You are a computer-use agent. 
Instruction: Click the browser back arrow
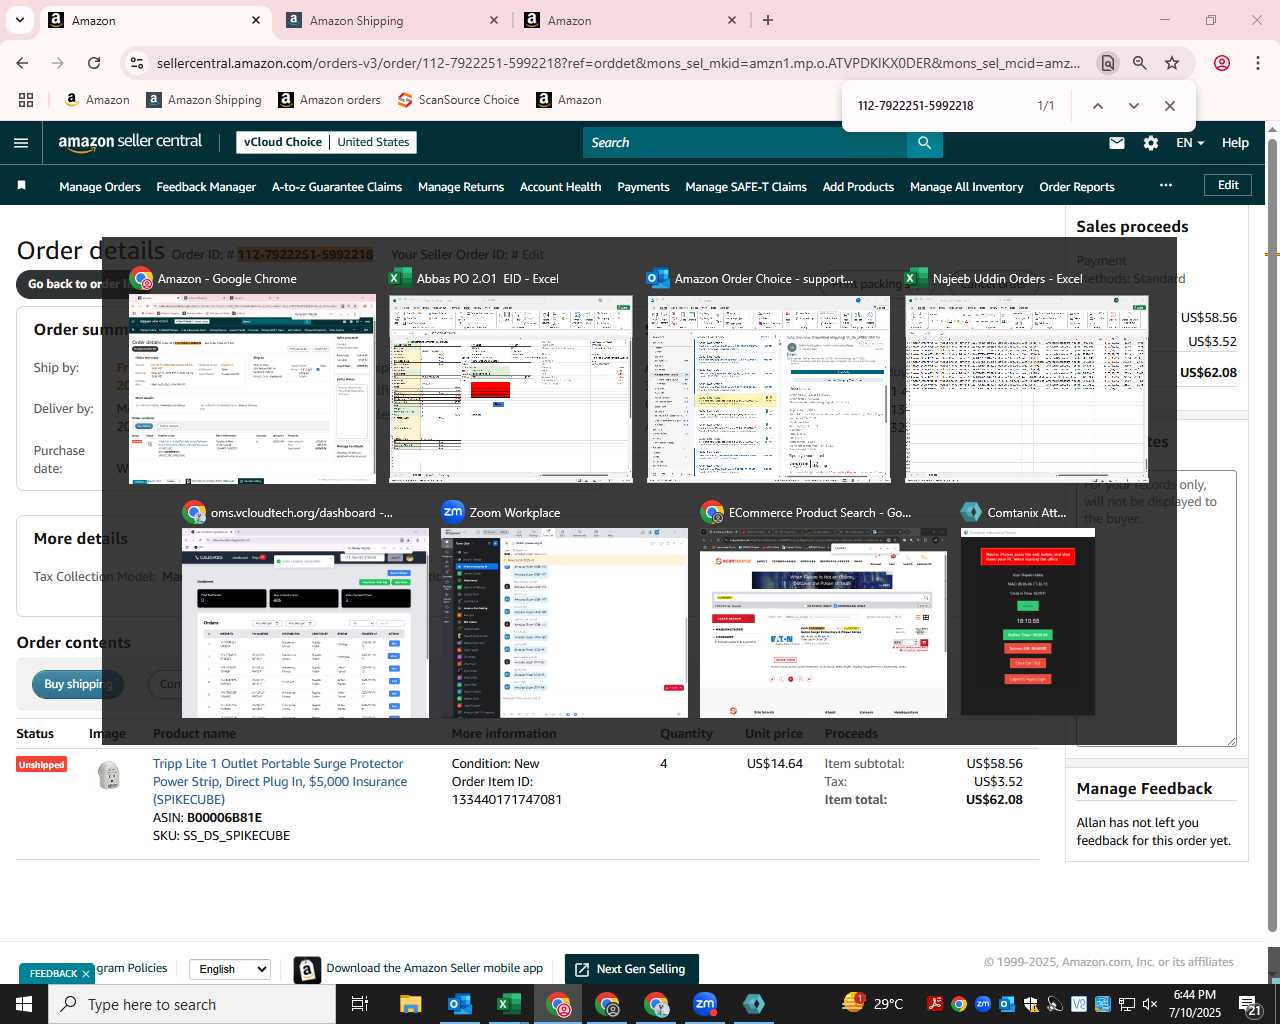click(x=22, y=63)
